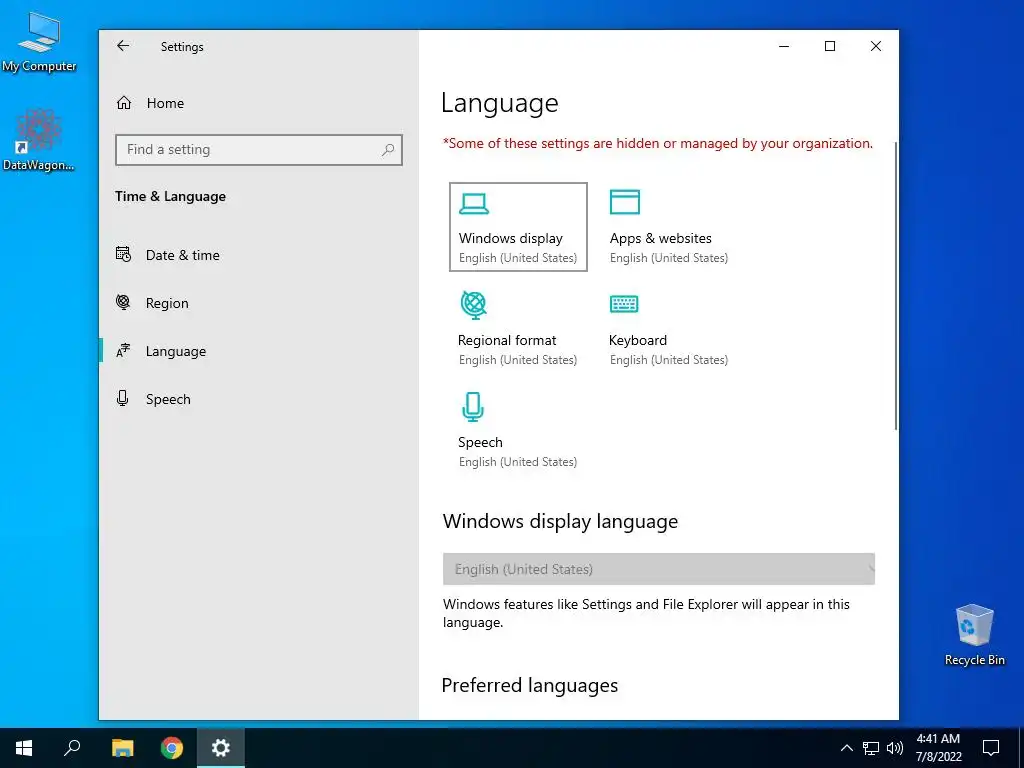
Task: Click the search magnifier in settings box
Action: (x=388, y=150)
